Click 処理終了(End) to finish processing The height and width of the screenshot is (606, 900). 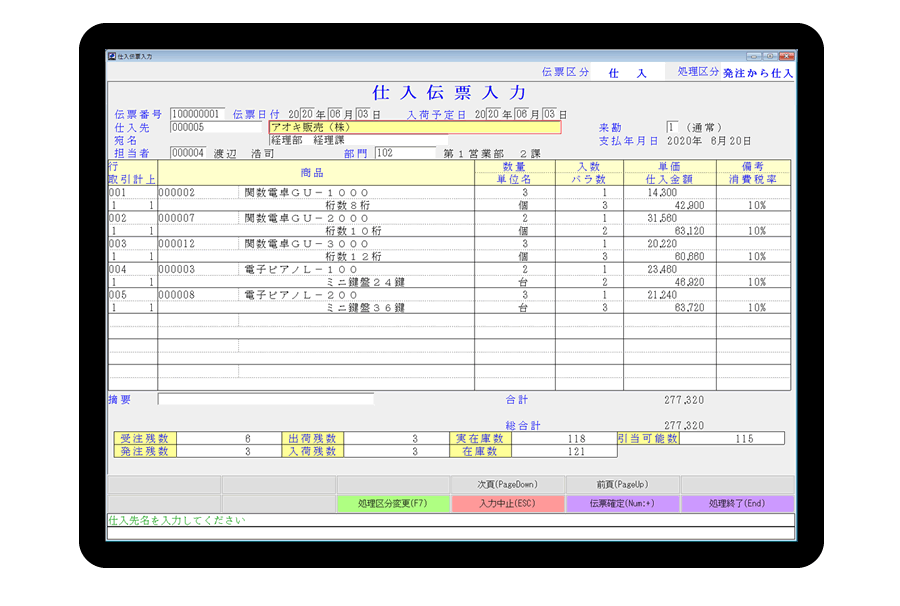point(737,504)
